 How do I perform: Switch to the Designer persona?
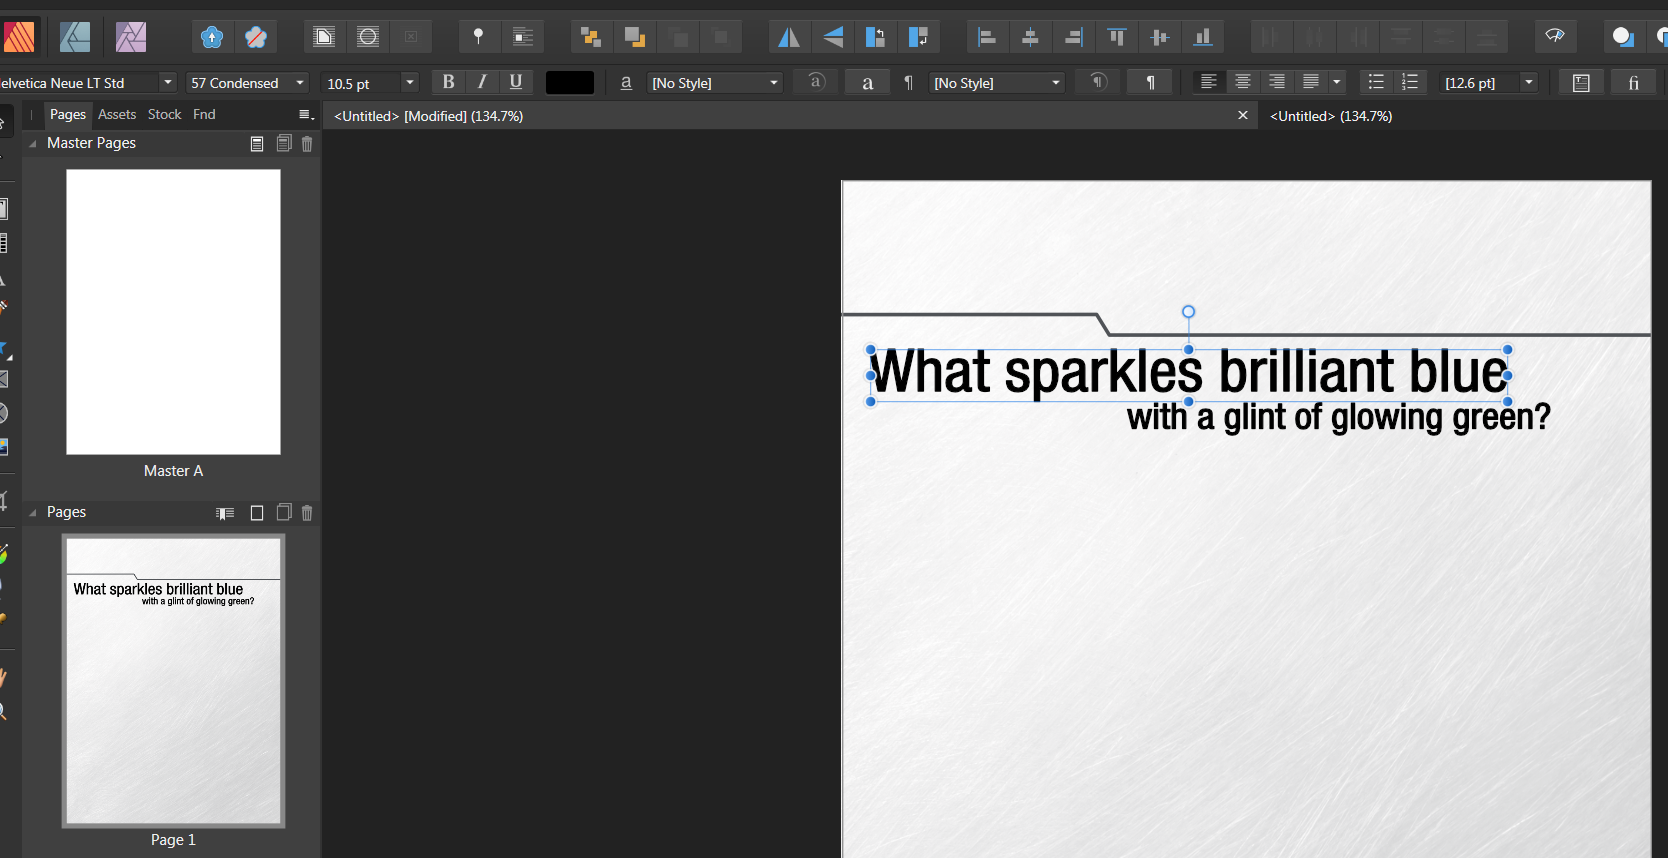(75, 37)
